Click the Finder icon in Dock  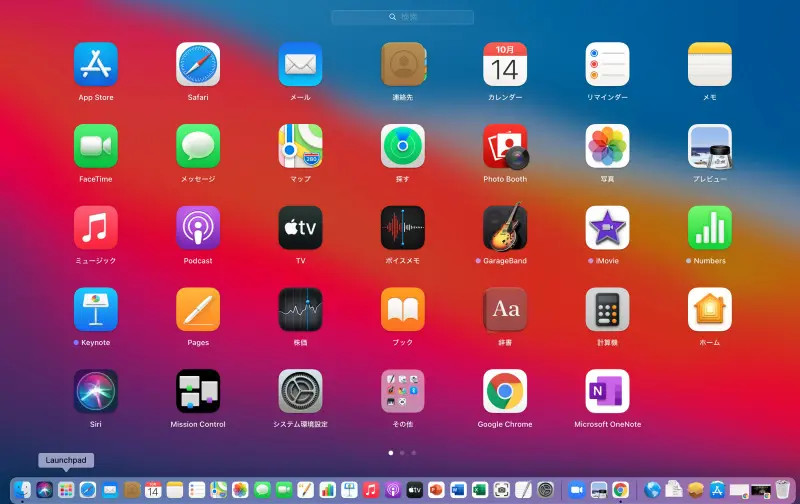click(23, 489)
